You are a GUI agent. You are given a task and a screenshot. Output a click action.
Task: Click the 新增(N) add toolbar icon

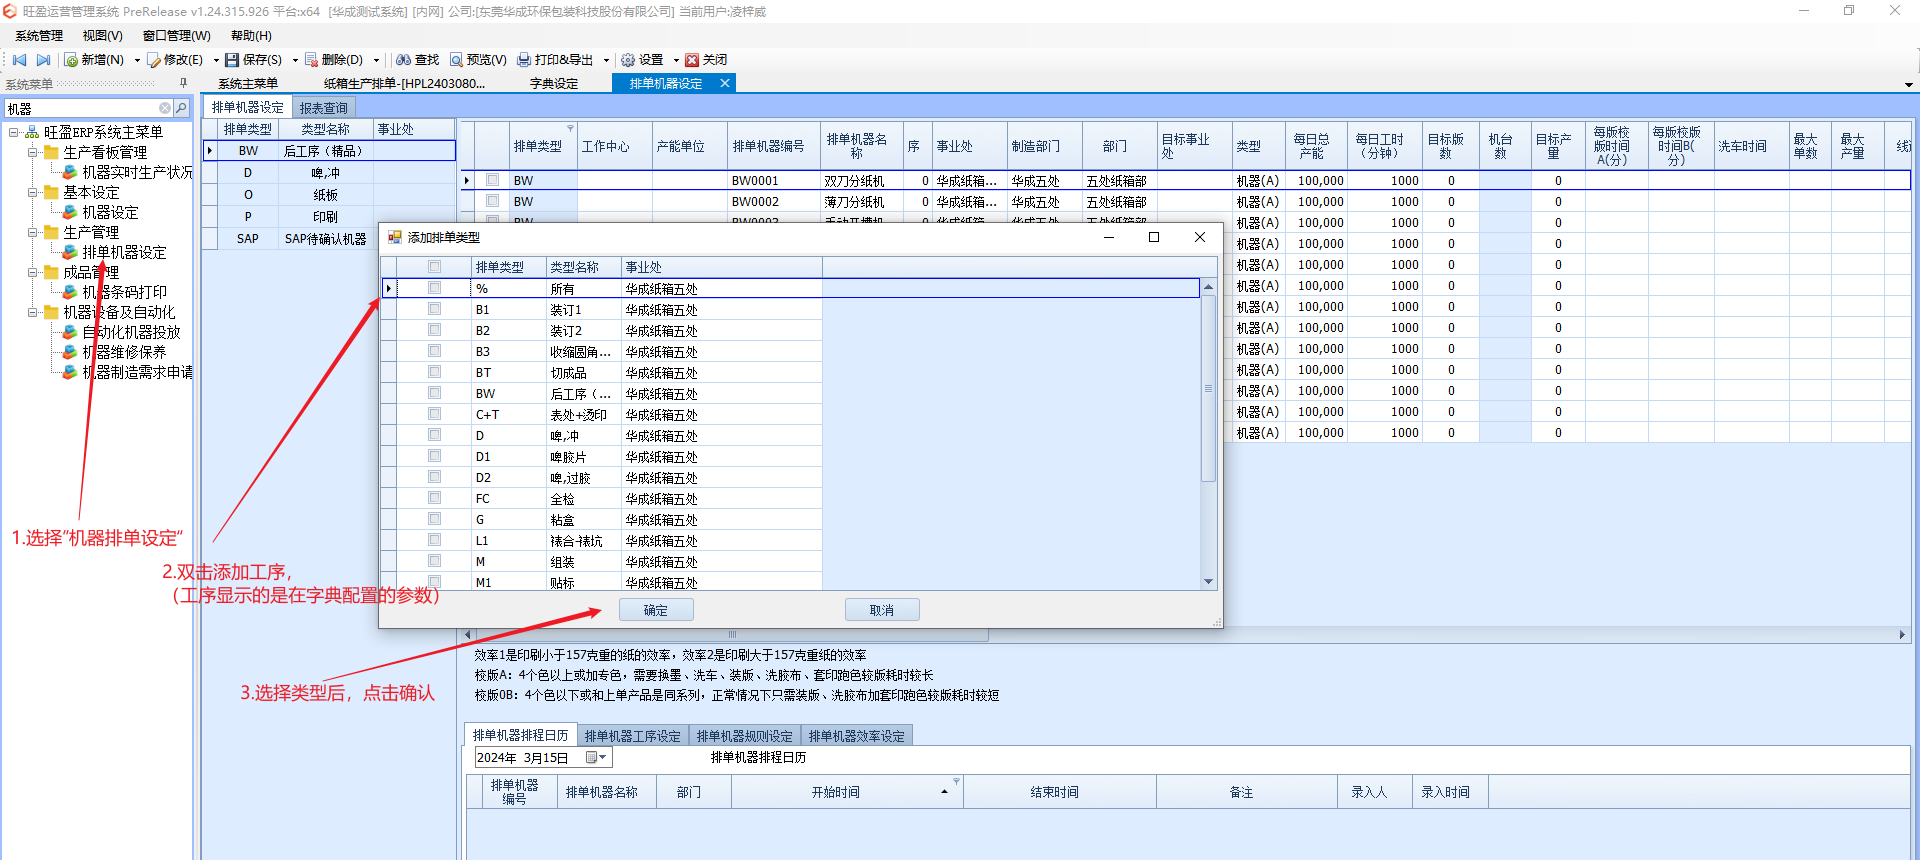coord(71,60)
